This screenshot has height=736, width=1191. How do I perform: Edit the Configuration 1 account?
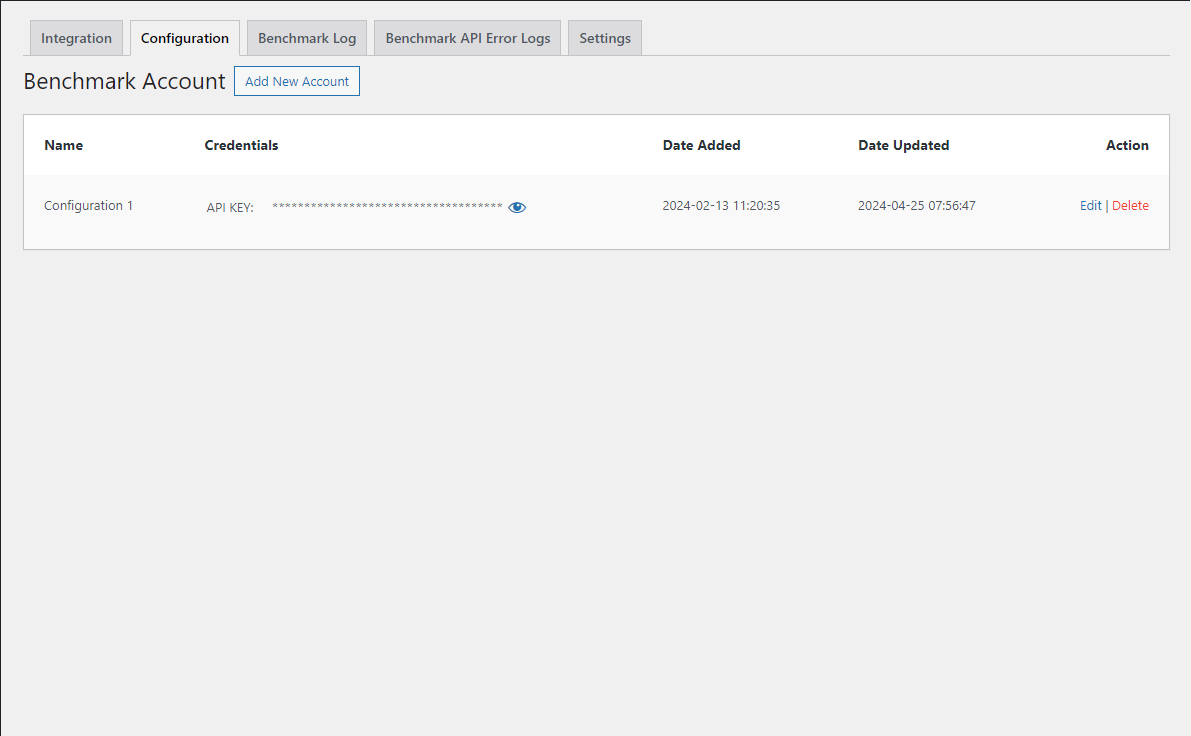pyautogui.click(x=1090, y=206)
